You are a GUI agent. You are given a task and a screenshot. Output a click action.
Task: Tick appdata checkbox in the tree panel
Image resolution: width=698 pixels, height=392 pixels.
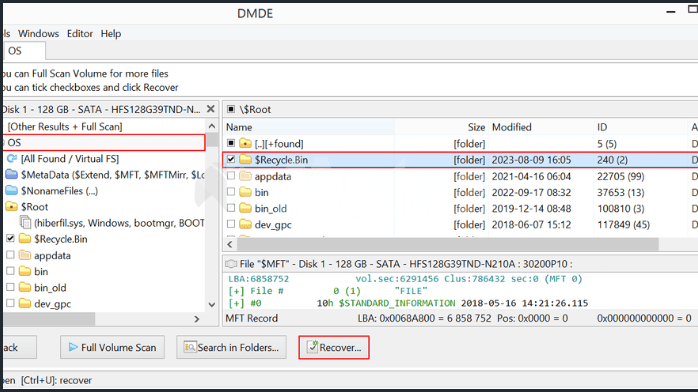pos(10,255)
